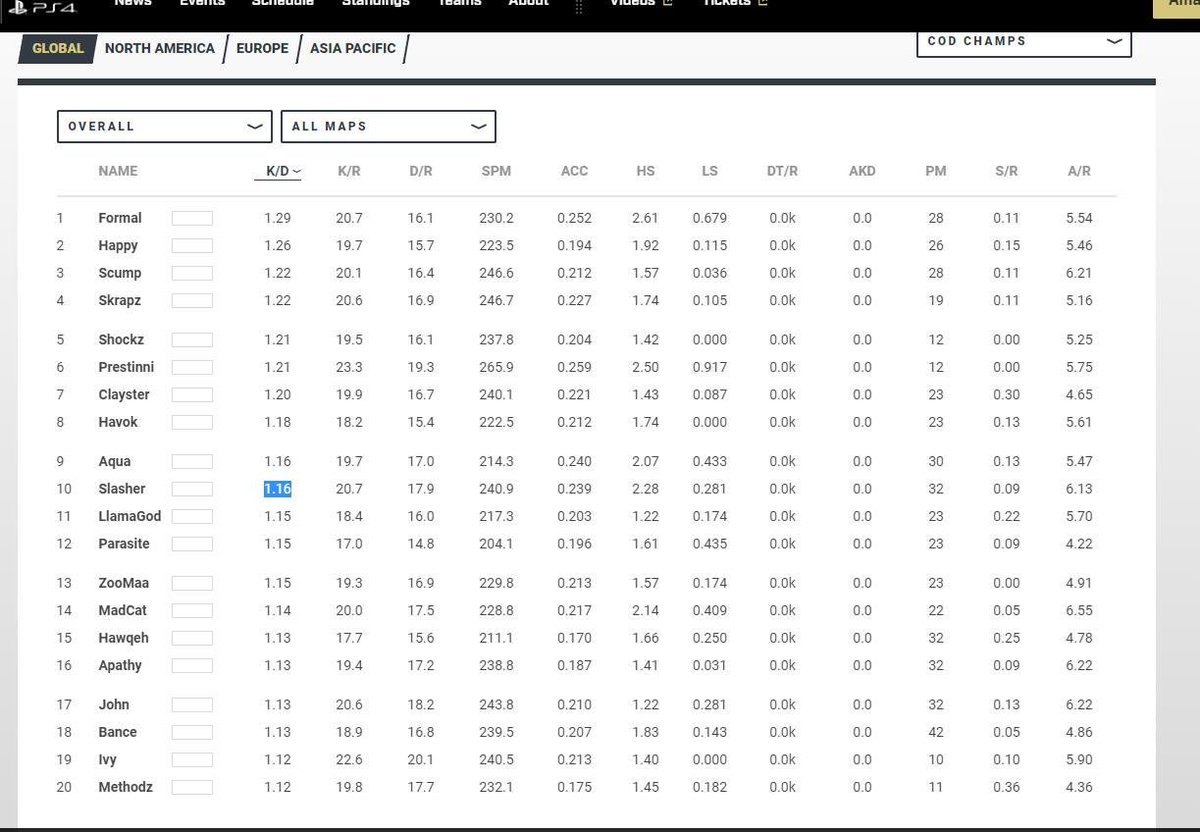Open player Happy's row
The image size is (1200, 832).
tap(118, 245)
